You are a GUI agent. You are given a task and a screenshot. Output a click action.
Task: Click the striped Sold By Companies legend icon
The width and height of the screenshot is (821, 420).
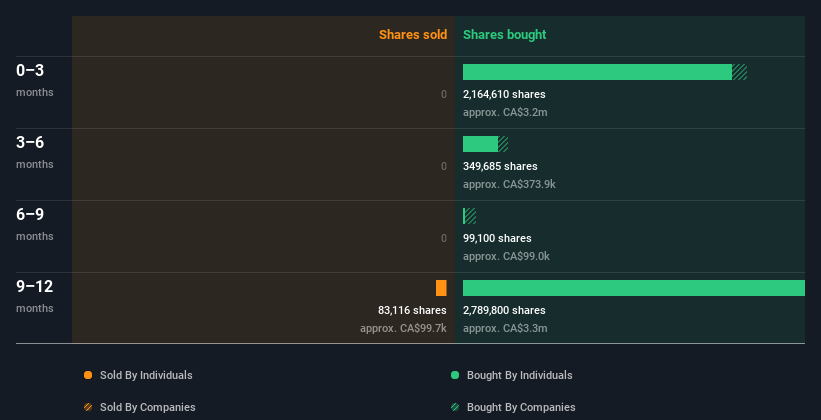(88, 407)
